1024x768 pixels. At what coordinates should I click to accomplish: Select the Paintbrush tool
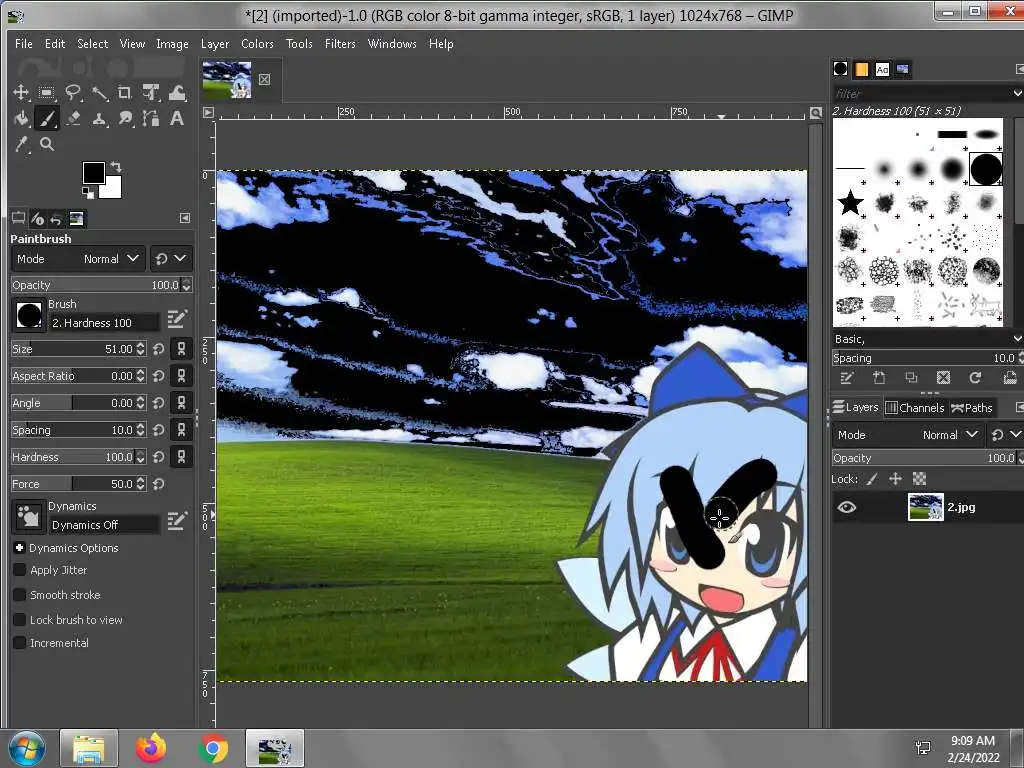click(x=46, y=118)
